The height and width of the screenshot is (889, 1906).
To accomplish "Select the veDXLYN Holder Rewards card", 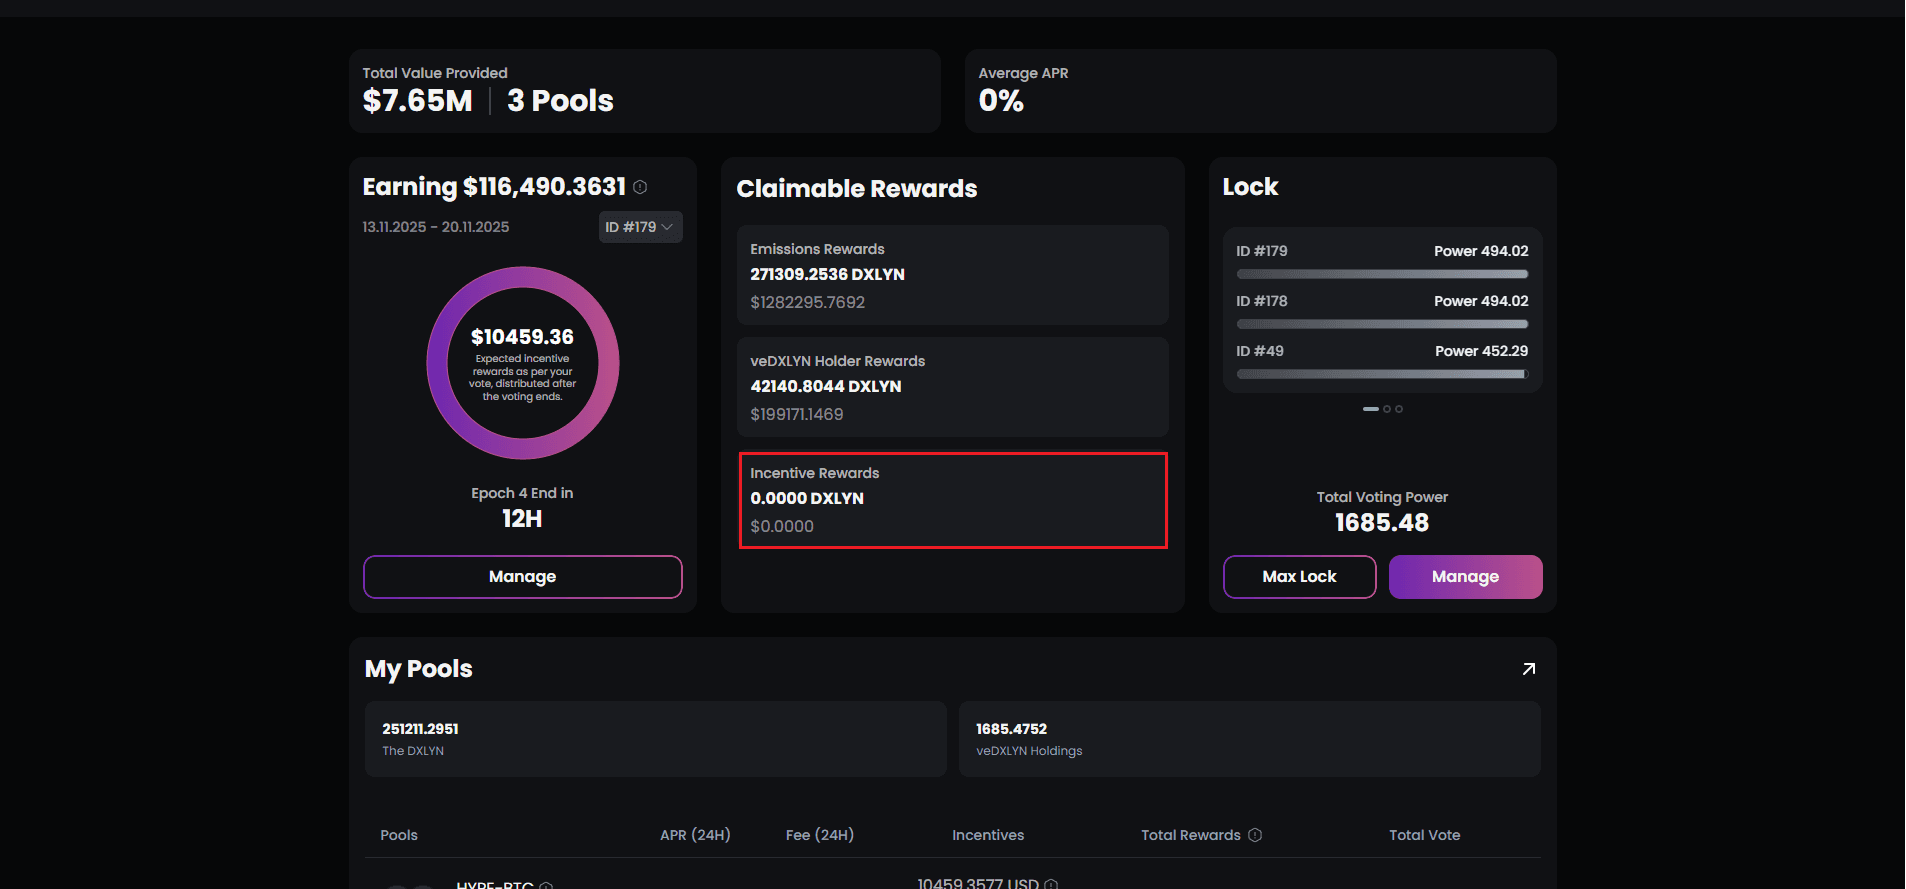I will coord(952,387).
